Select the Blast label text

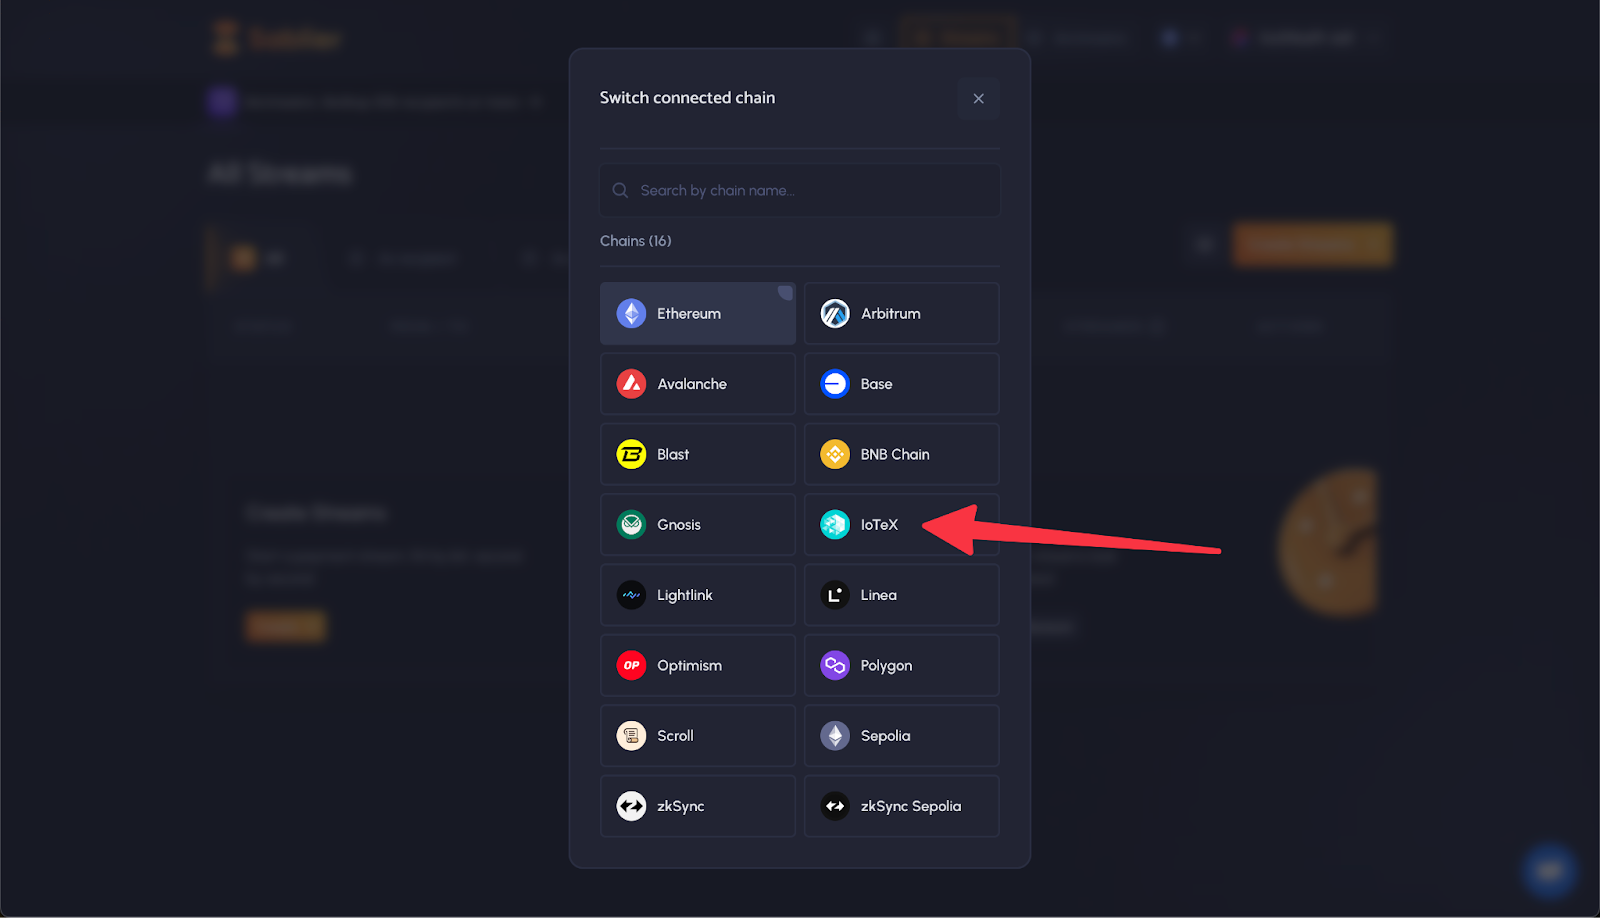click(x=673, y=454)
